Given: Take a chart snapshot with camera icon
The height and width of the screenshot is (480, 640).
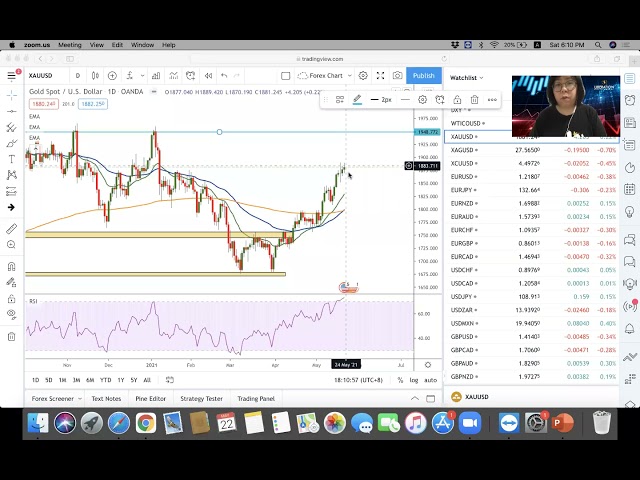Looking at the screenshot, I should 397,76.
